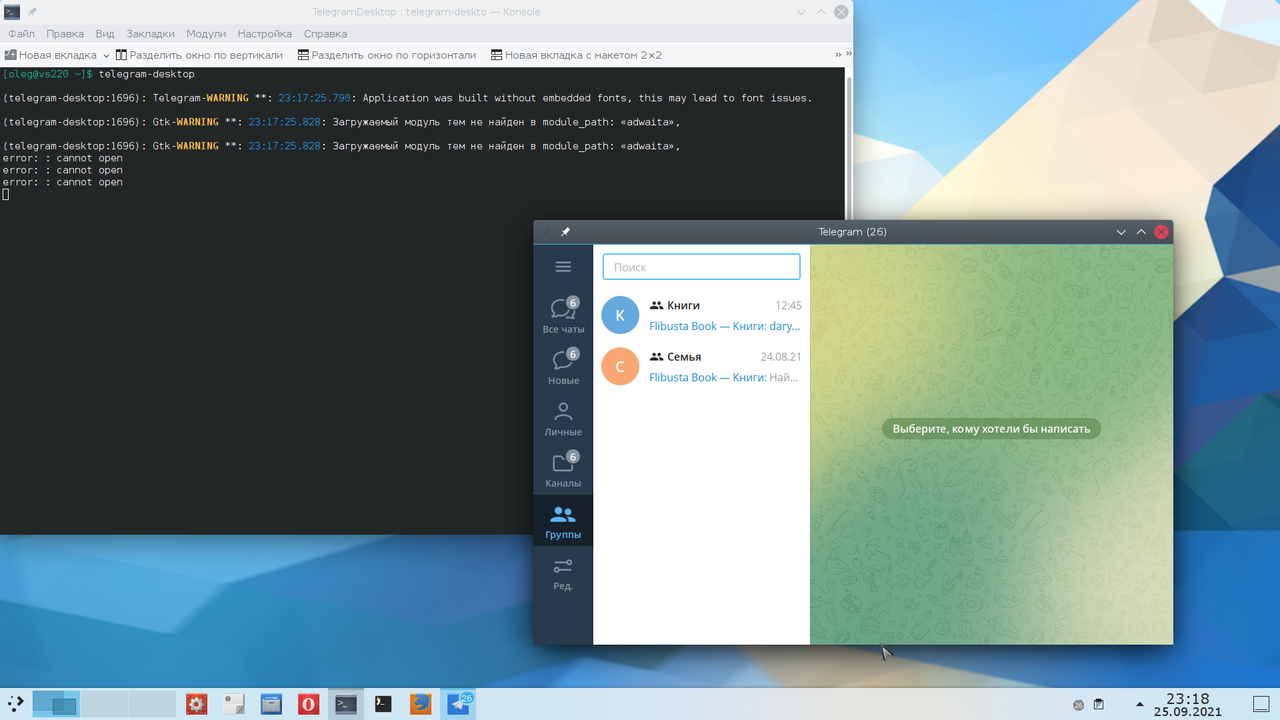Click the Telegram tray icon showing 26

click(x=1078, y=705)
